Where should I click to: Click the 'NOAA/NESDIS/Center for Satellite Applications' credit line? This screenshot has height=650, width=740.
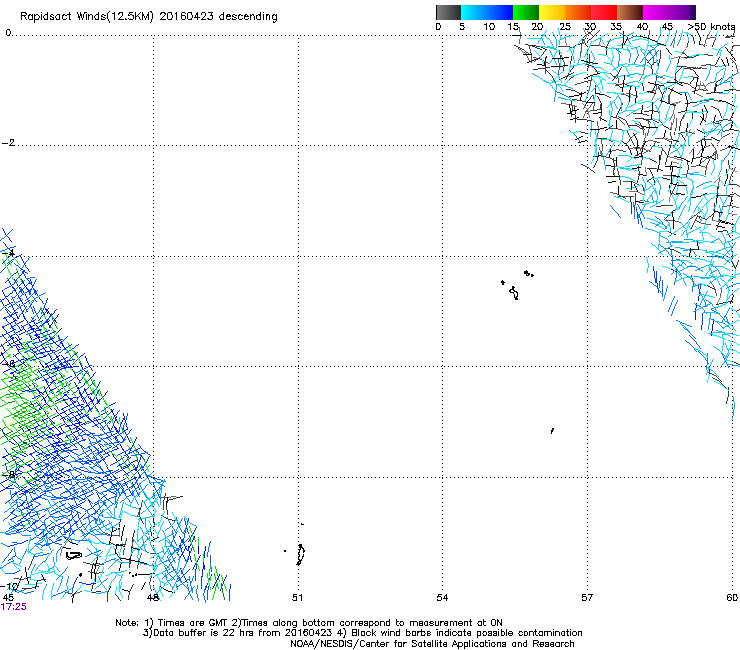(x=432, y=644)
